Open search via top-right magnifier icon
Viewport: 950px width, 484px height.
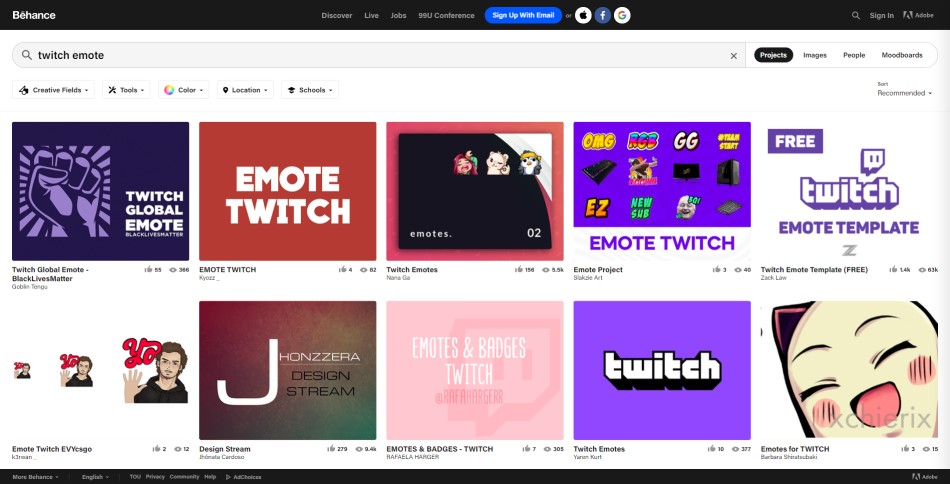(x=855, y=16)
